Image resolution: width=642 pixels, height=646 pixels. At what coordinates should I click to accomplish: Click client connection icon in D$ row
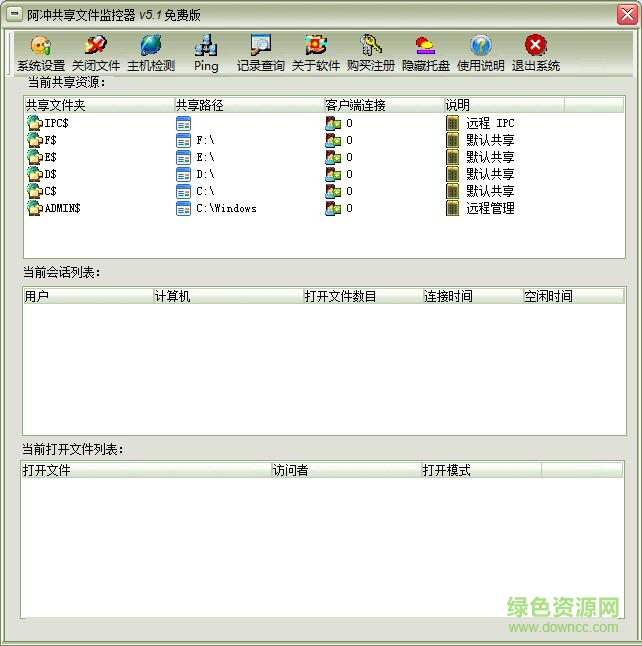tap(333, 174)
